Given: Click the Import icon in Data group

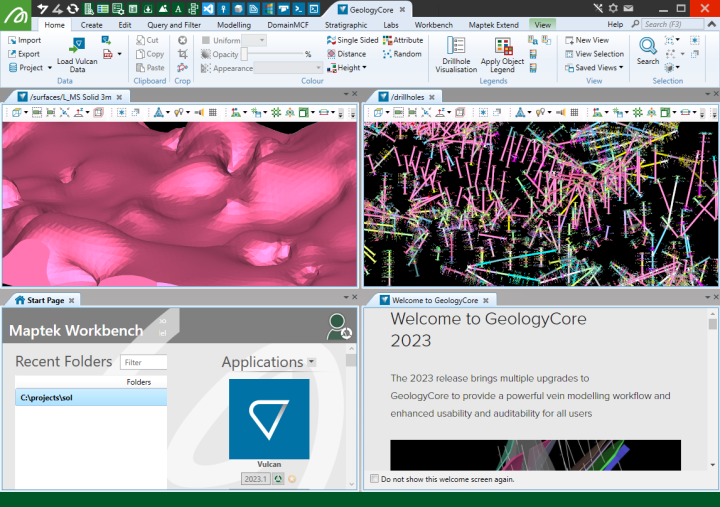Looking at the screenshot, I should 12,40.
